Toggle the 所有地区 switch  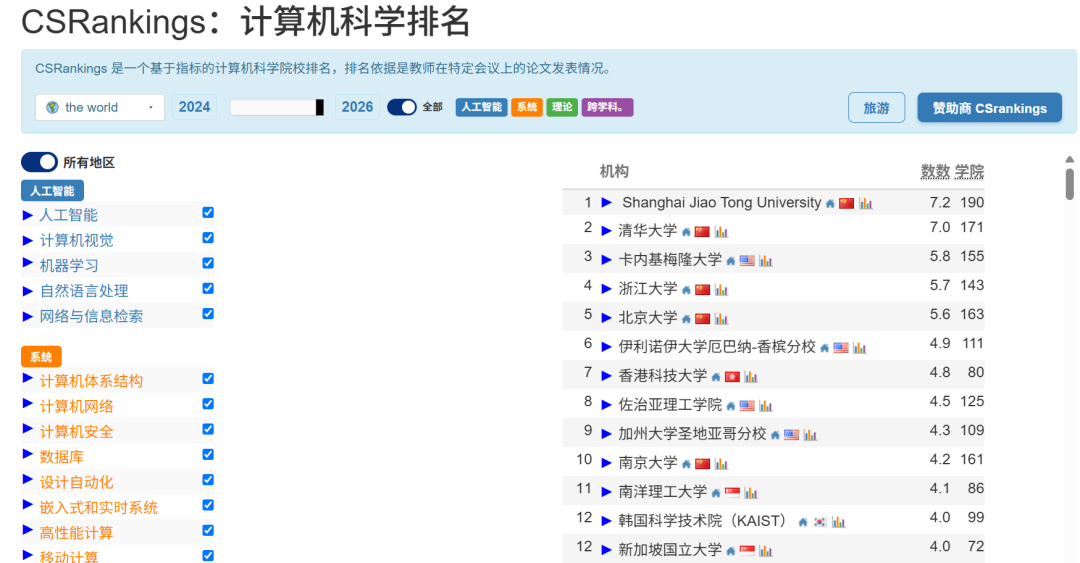(39, 162)
